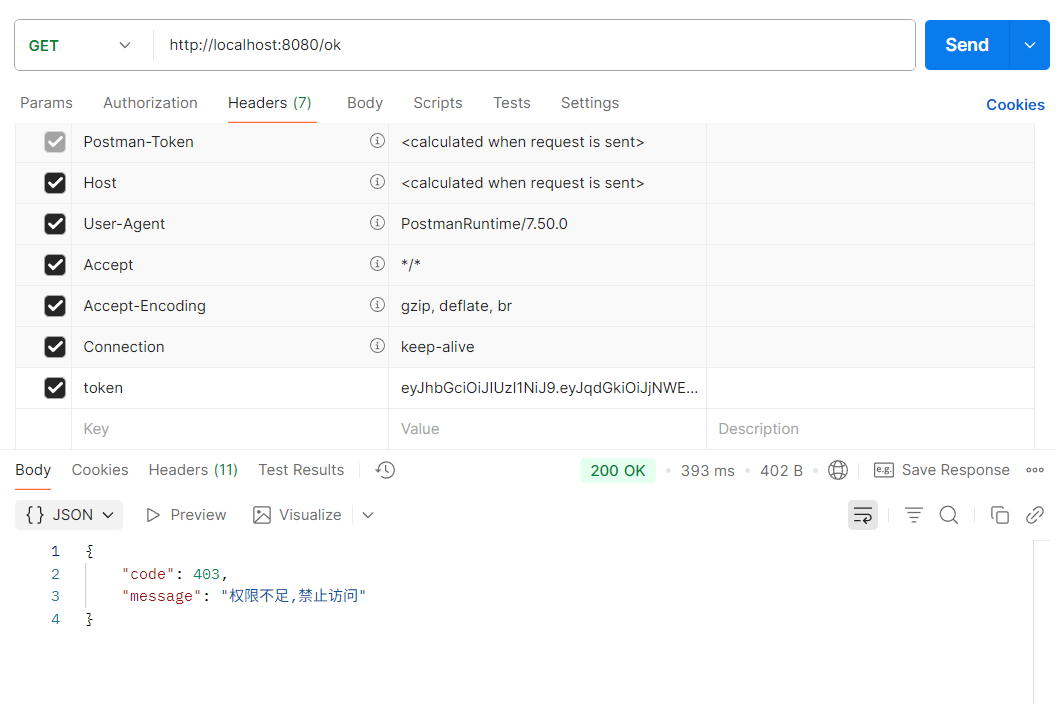This screenshot has width=1056, height=704.
Task: Send the request
Action: [x=967, y=45]
